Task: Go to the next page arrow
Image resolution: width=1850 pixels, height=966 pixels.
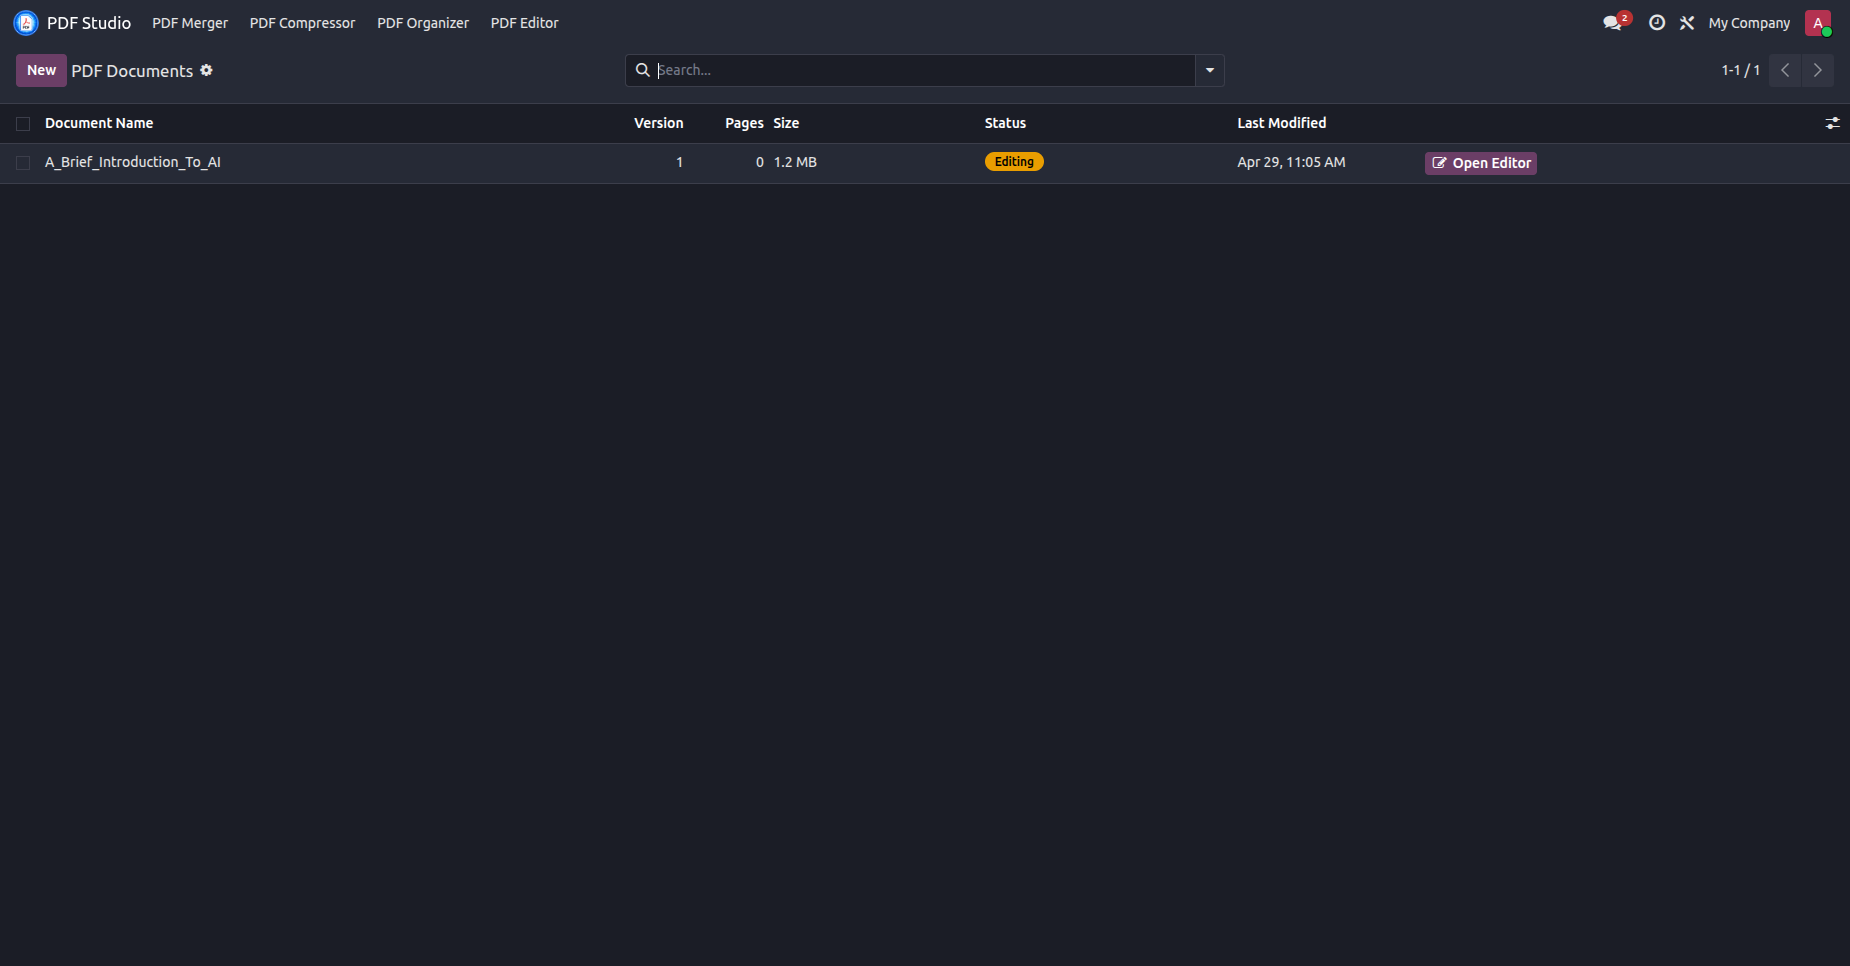Action: point(1818,70)
